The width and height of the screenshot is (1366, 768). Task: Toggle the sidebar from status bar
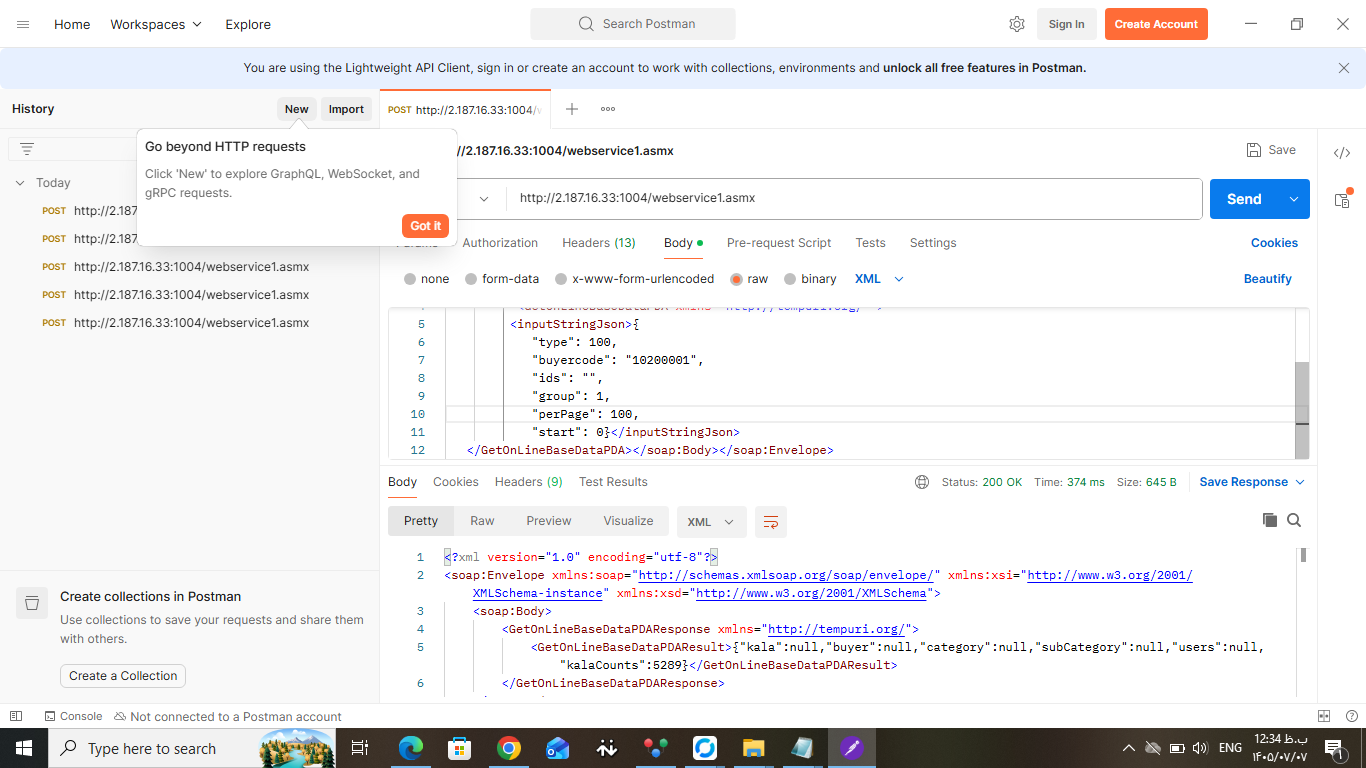tap(16, 716)
